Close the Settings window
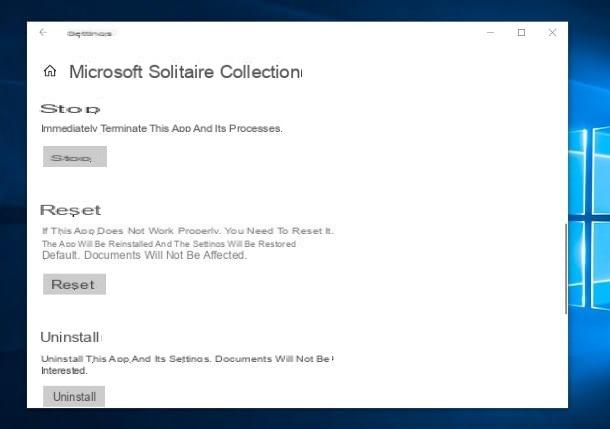This screenshot has width=610, height=429. tap(552, 33)
